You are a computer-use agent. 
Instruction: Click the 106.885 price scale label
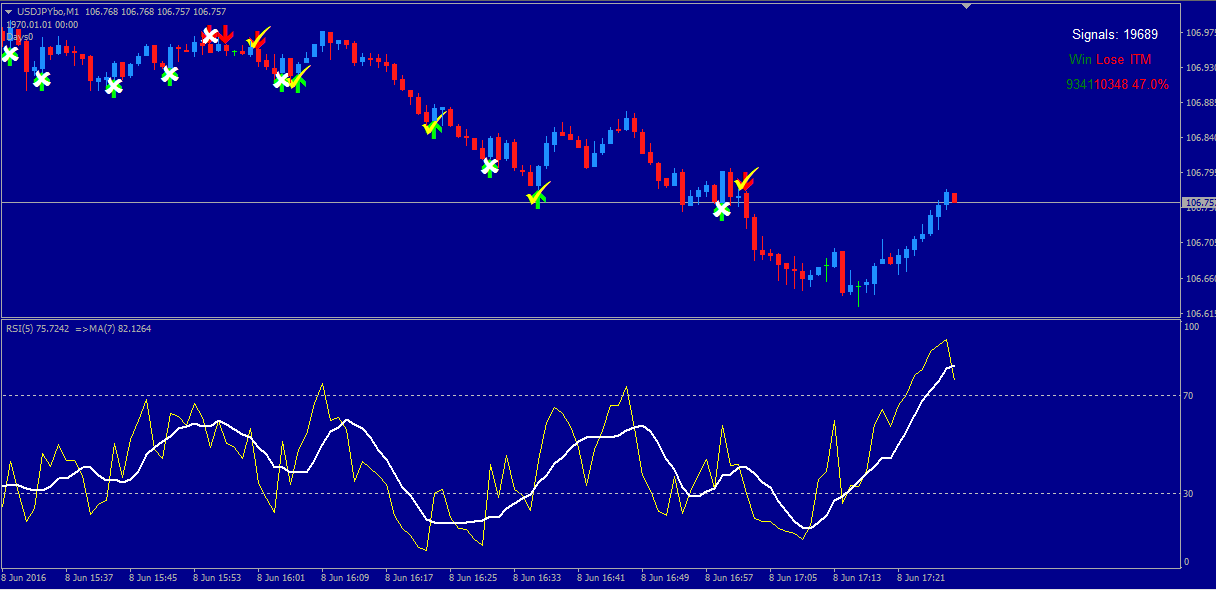coord(1199,102)
